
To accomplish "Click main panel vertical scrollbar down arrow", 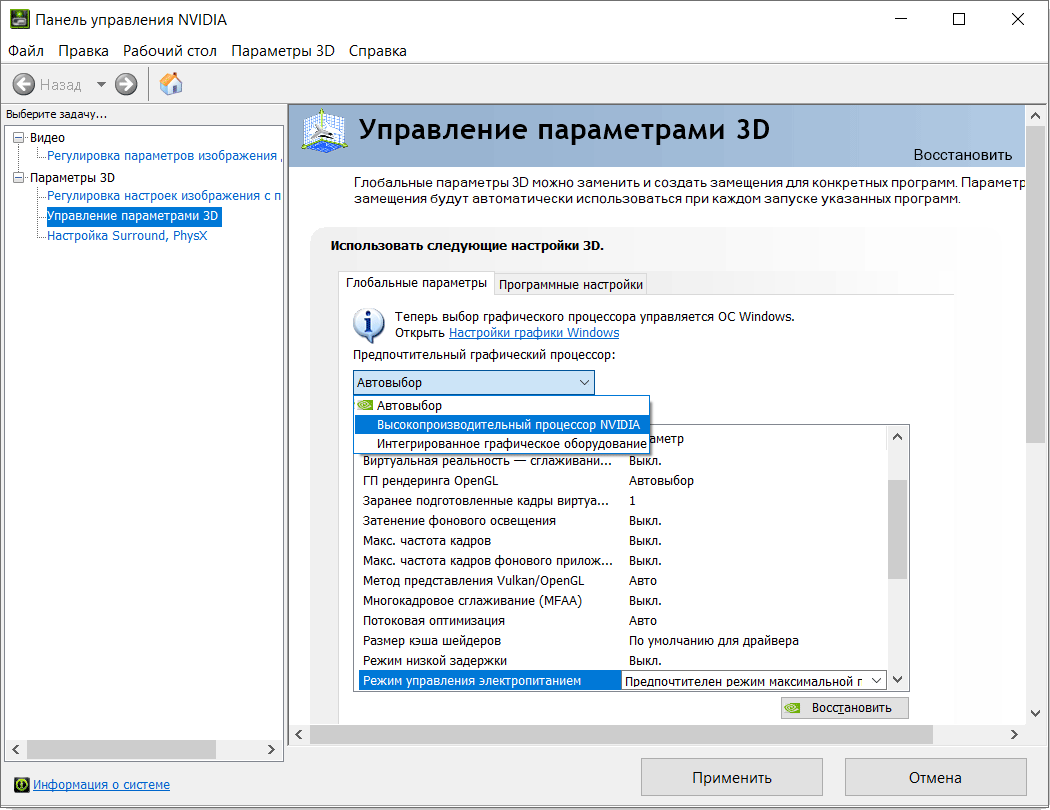I will pyautogui.click(x=1035, y=713).
